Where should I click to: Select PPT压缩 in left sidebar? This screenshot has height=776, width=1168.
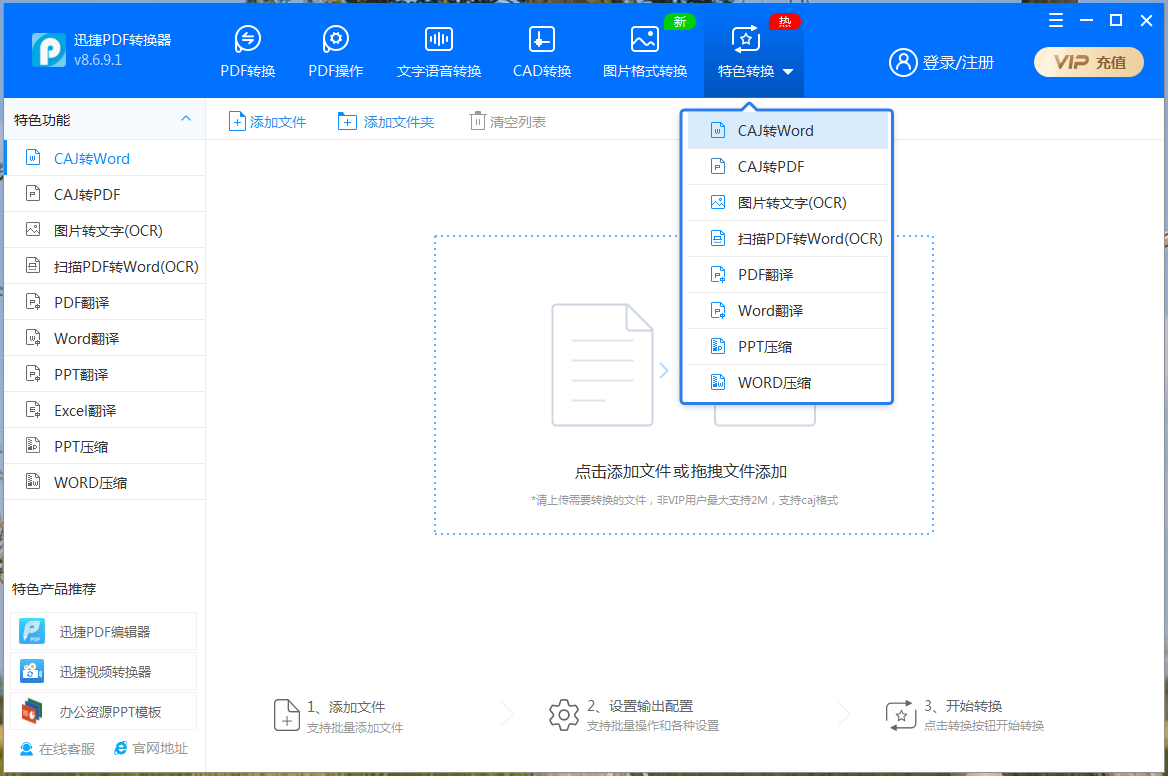(x=105, y=446)
